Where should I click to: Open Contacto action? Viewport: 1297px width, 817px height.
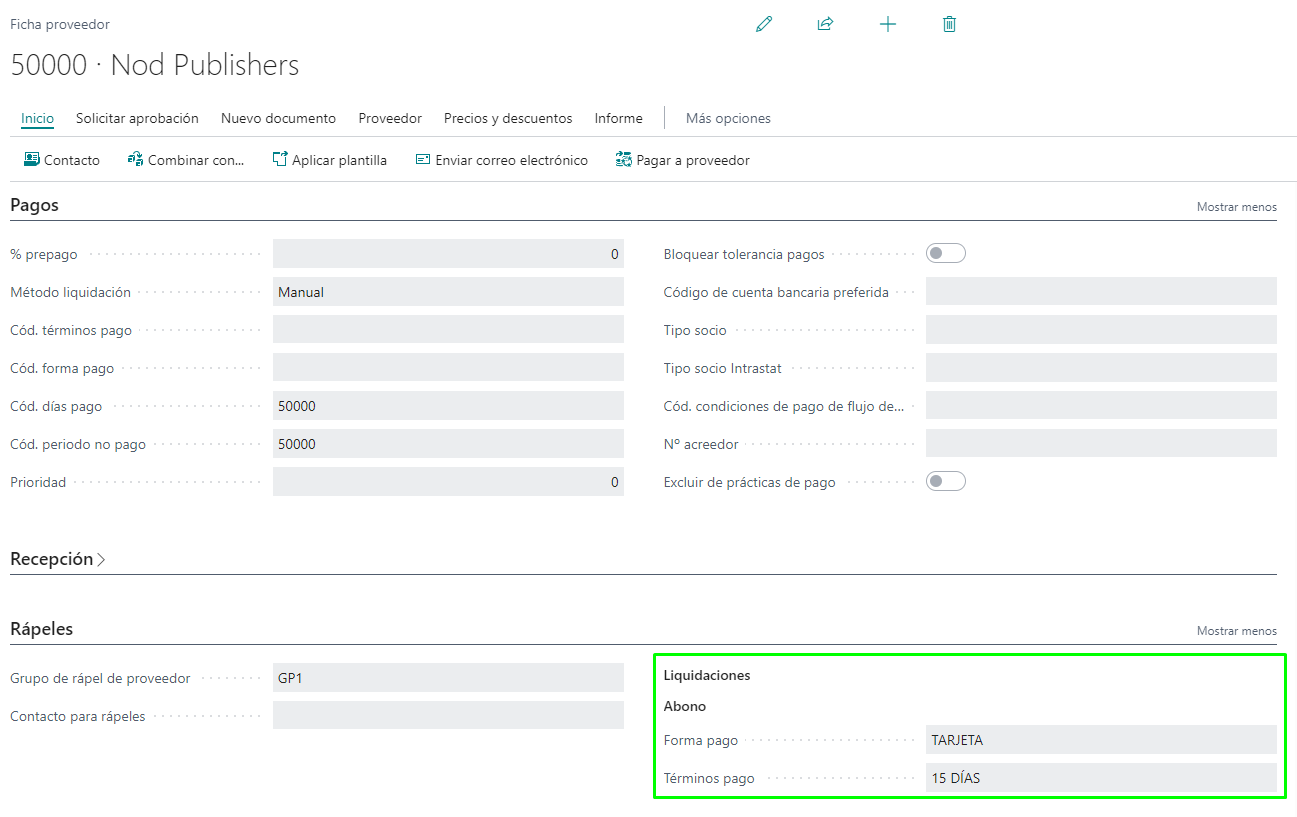pos(62,160)
